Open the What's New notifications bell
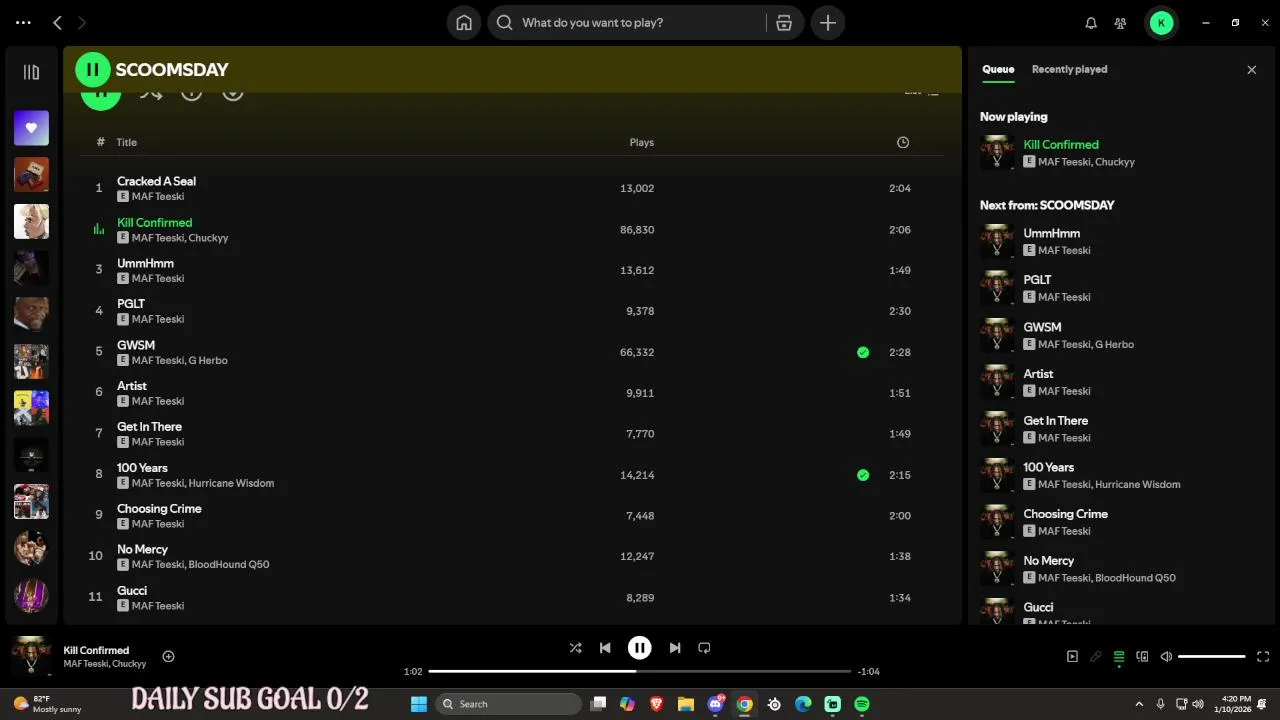 click(1091, 22)
